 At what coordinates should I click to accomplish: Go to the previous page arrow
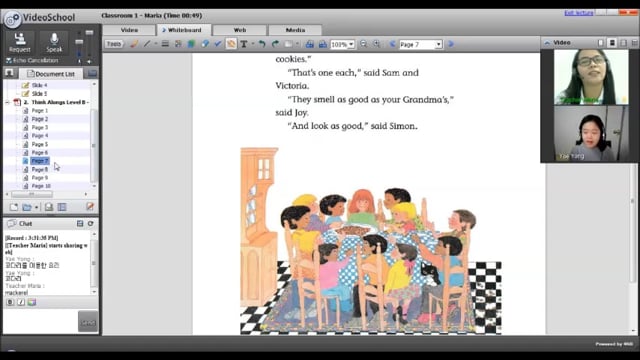(x=392, y=44)
